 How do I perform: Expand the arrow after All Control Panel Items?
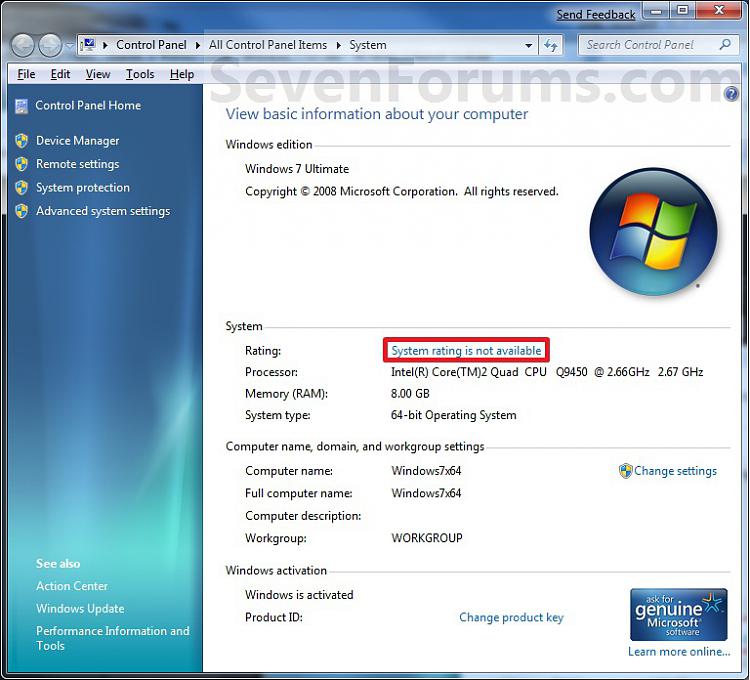click(339, 45)
